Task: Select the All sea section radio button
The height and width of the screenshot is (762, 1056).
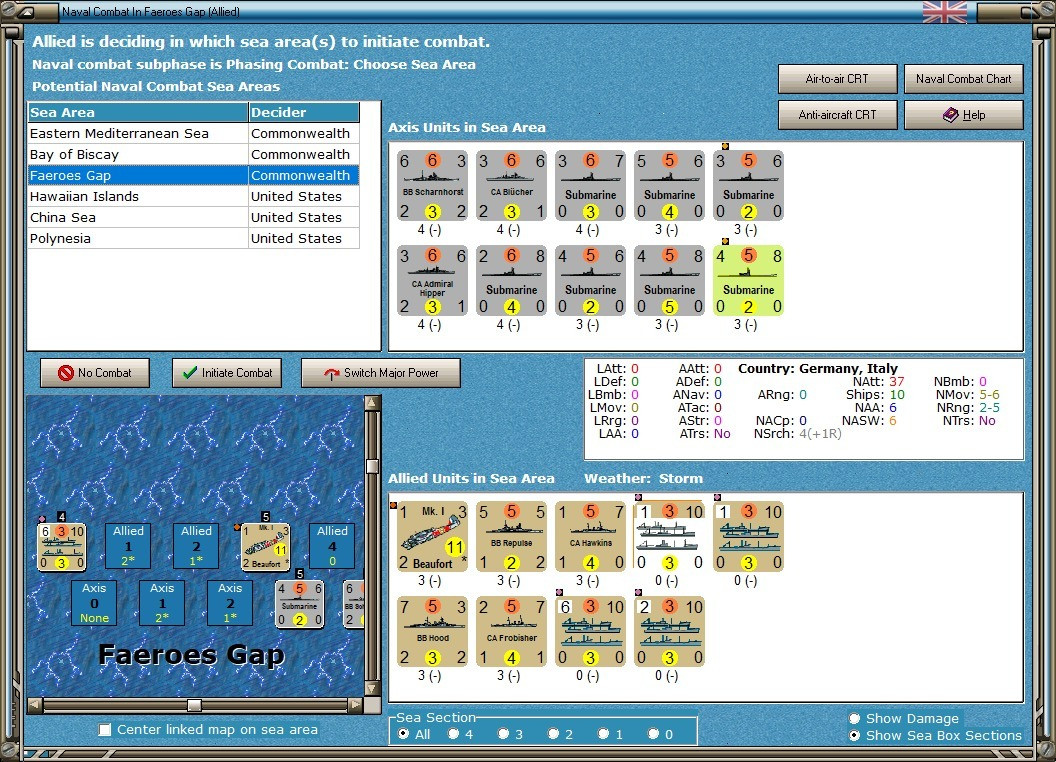Action: pos(403,734)
